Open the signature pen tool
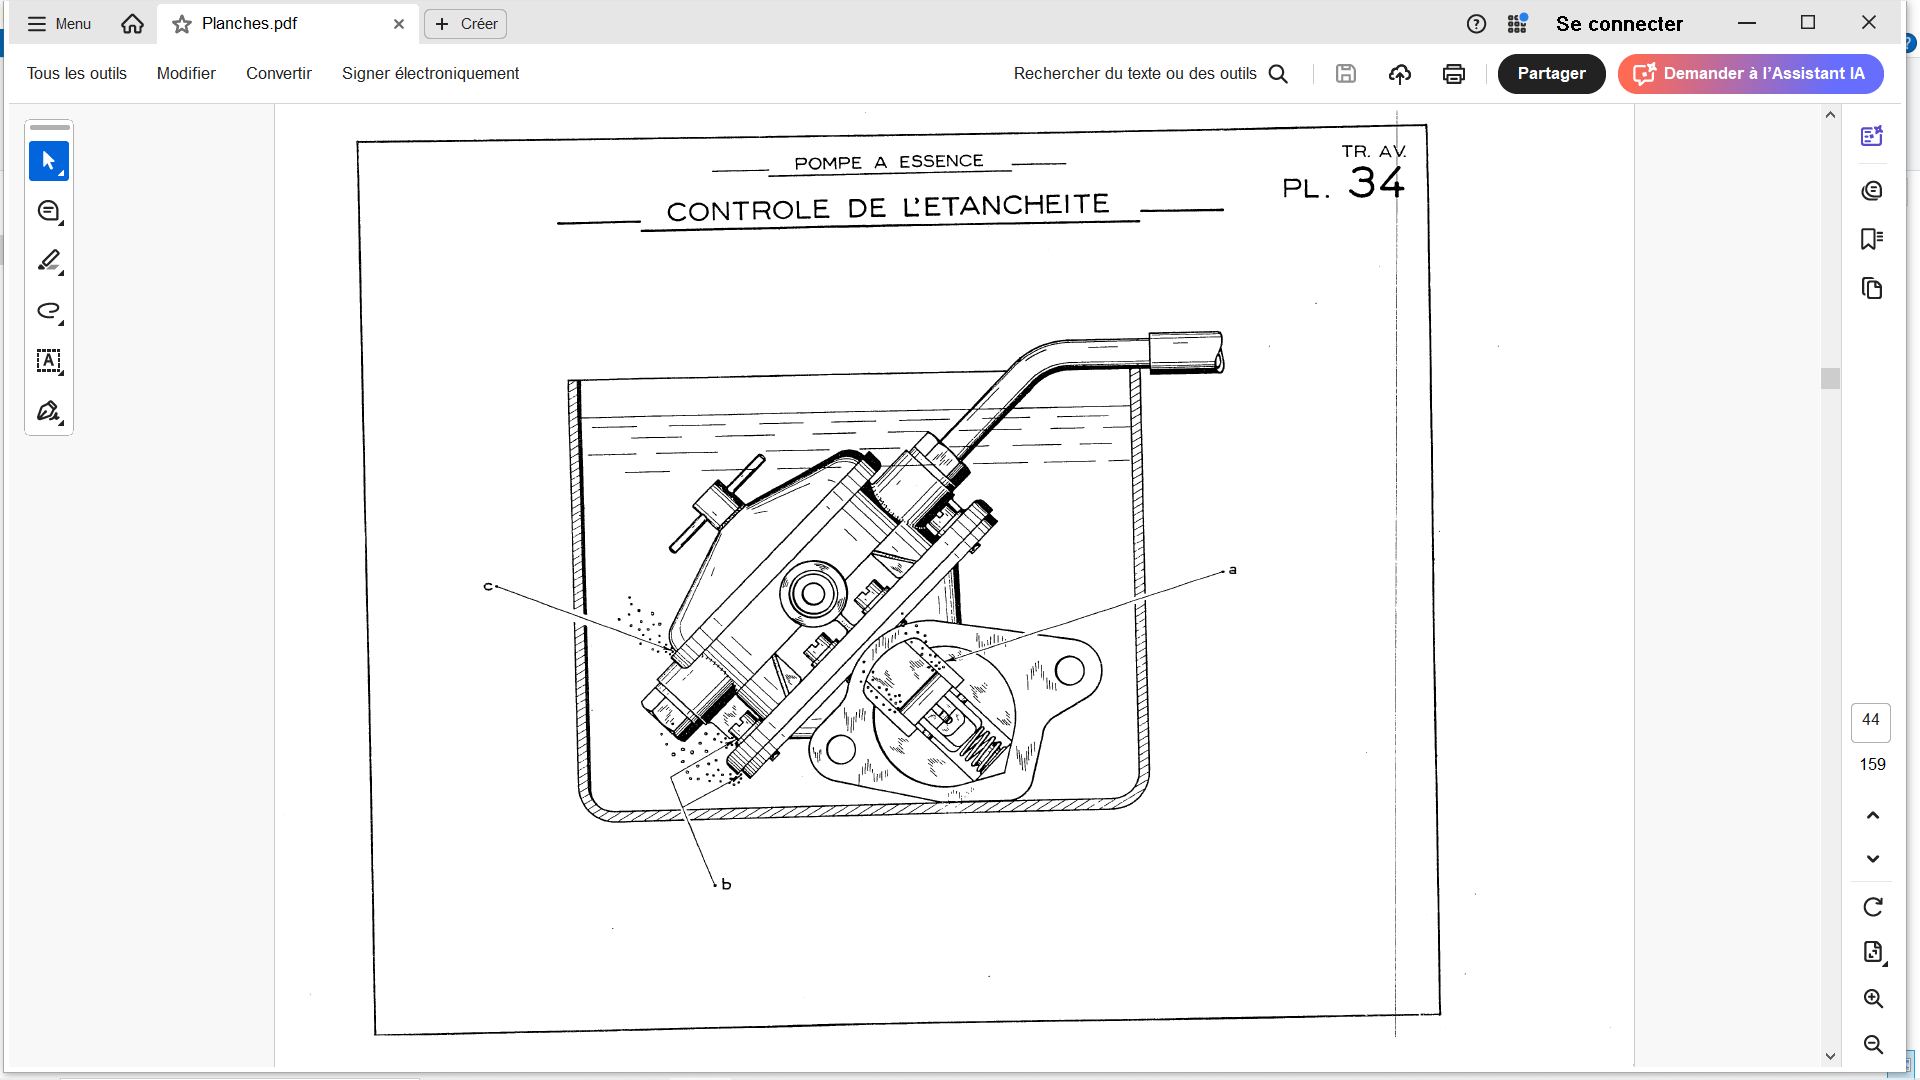 48,411
